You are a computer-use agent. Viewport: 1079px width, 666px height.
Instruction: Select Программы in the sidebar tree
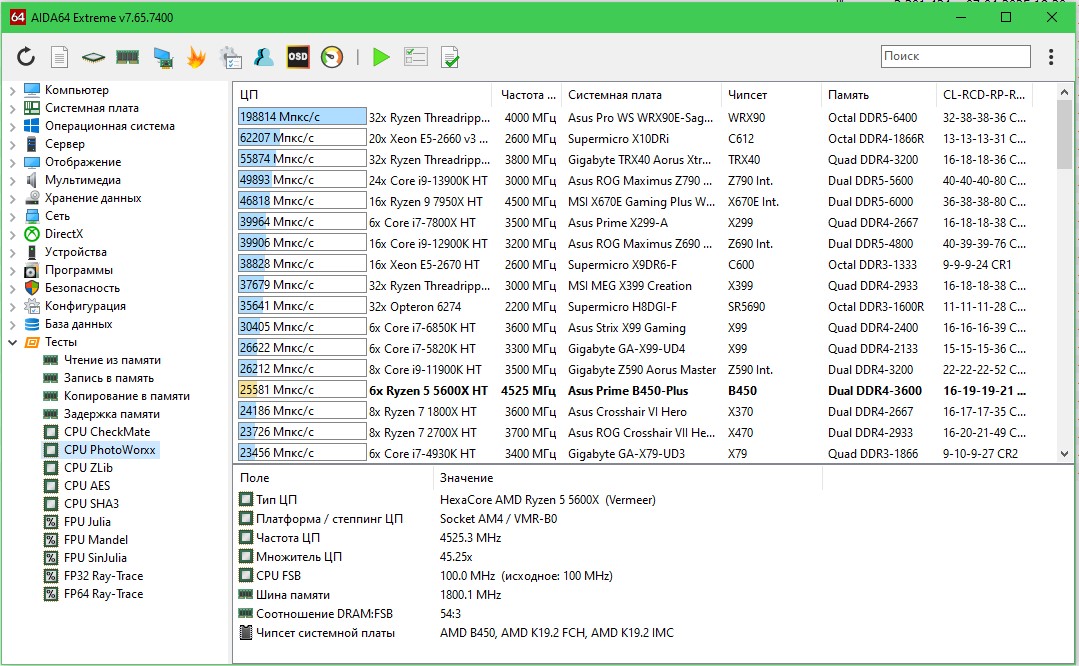pyautogui.click(x=78, y=270)
